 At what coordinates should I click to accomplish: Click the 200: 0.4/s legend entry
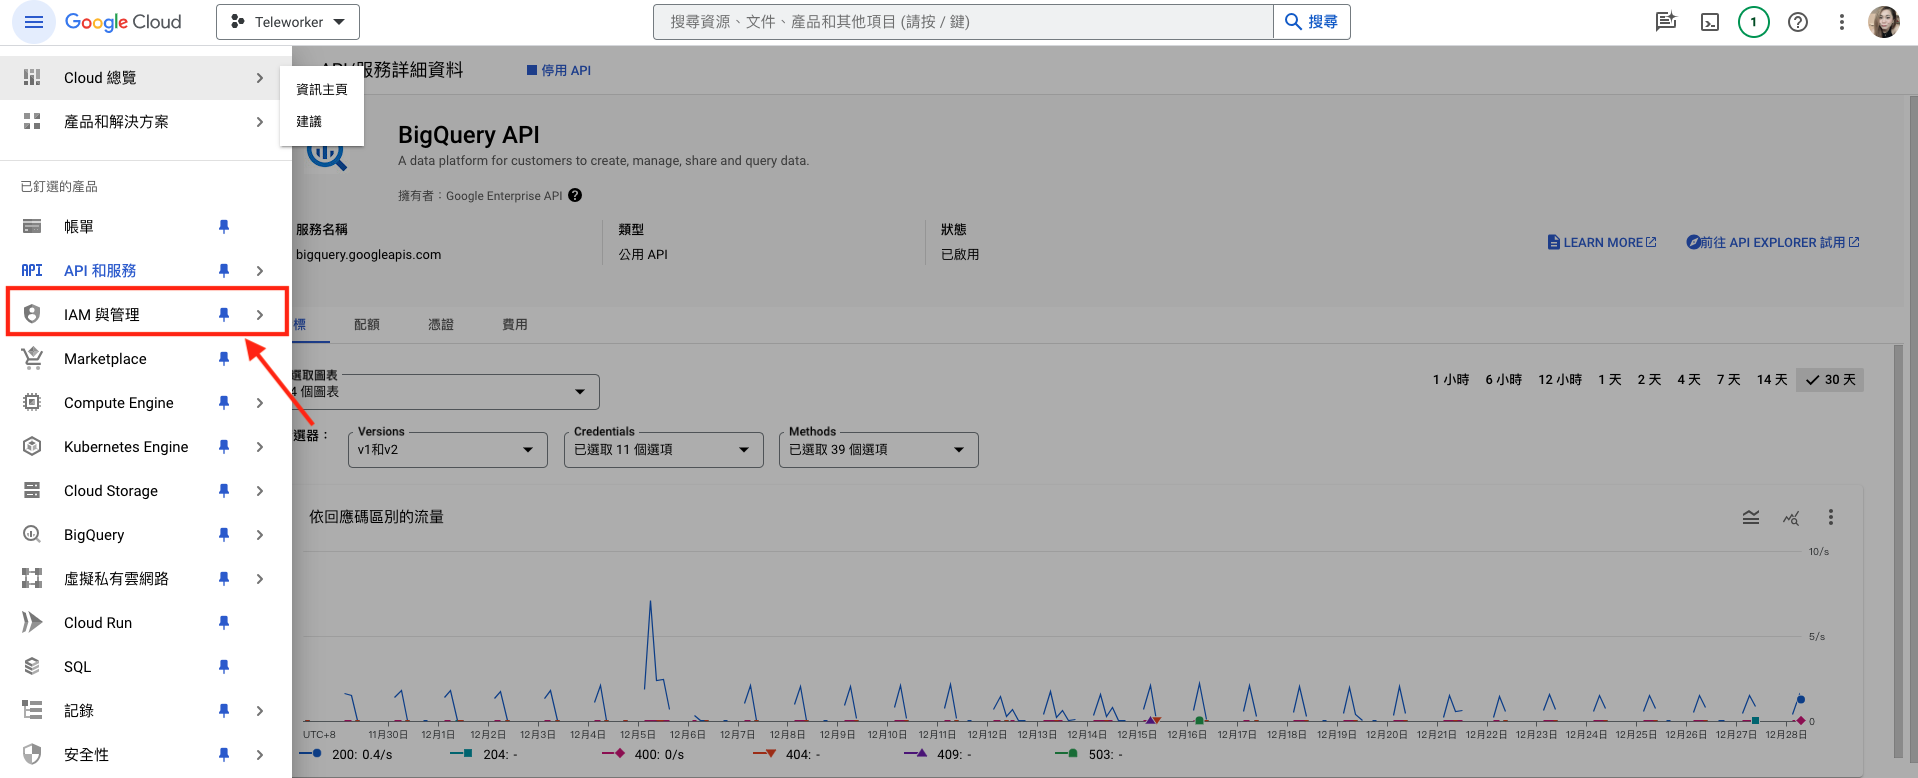click(347, 754)
